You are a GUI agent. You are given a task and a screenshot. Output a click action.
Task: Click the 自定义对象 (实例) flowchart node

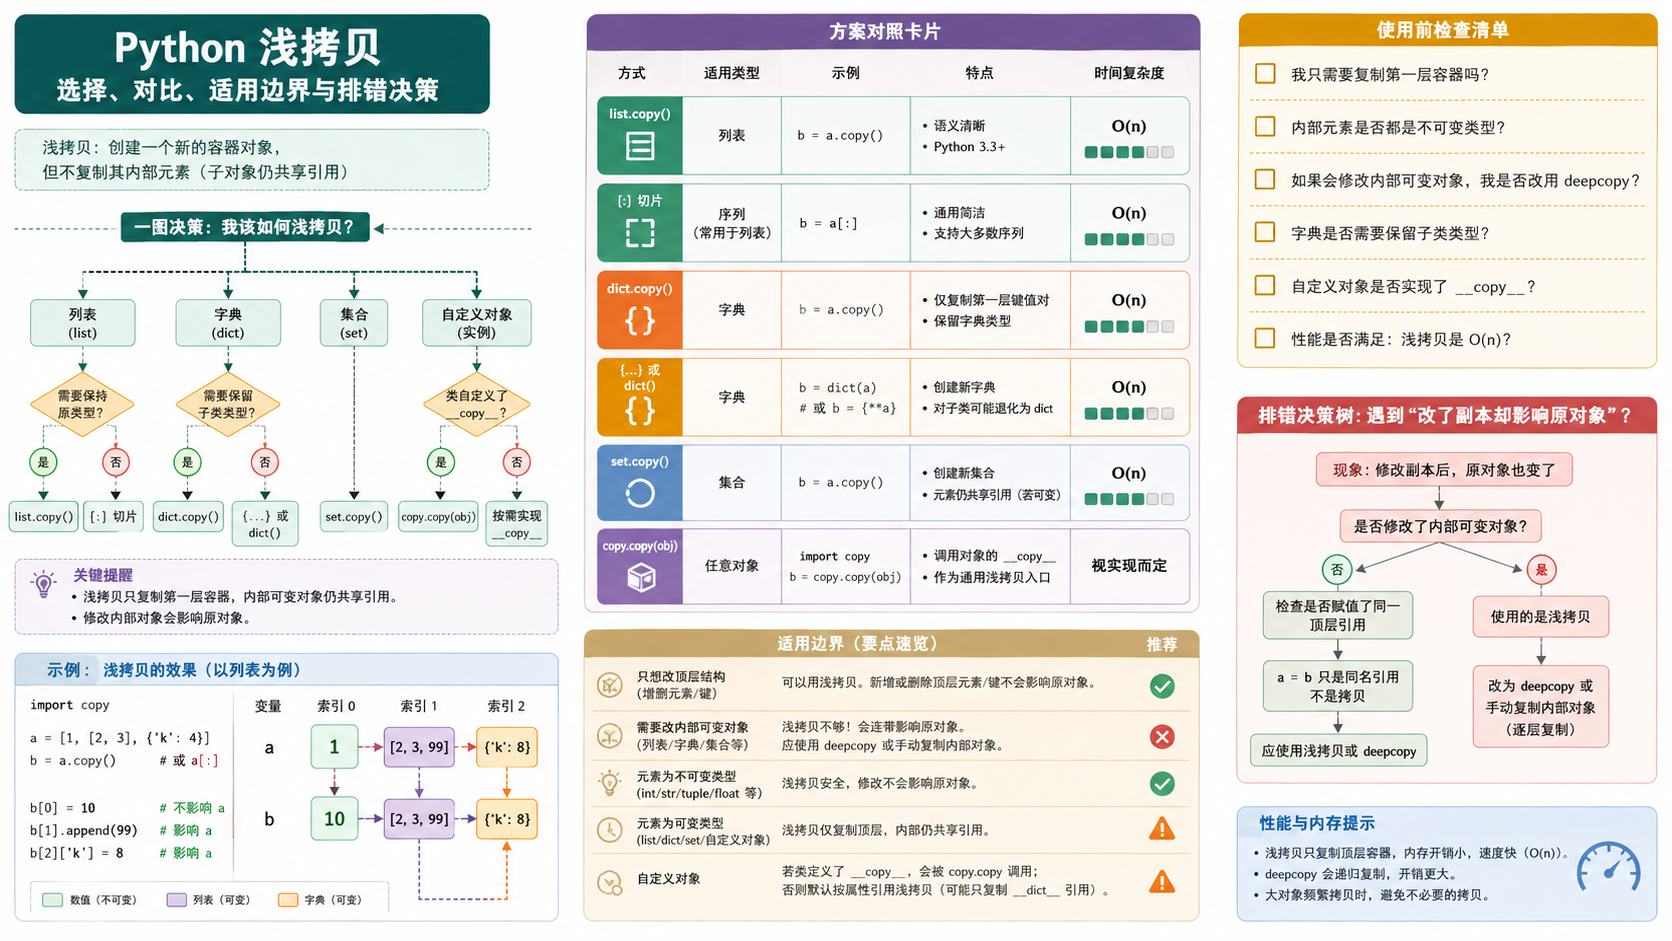click(477, 323)
